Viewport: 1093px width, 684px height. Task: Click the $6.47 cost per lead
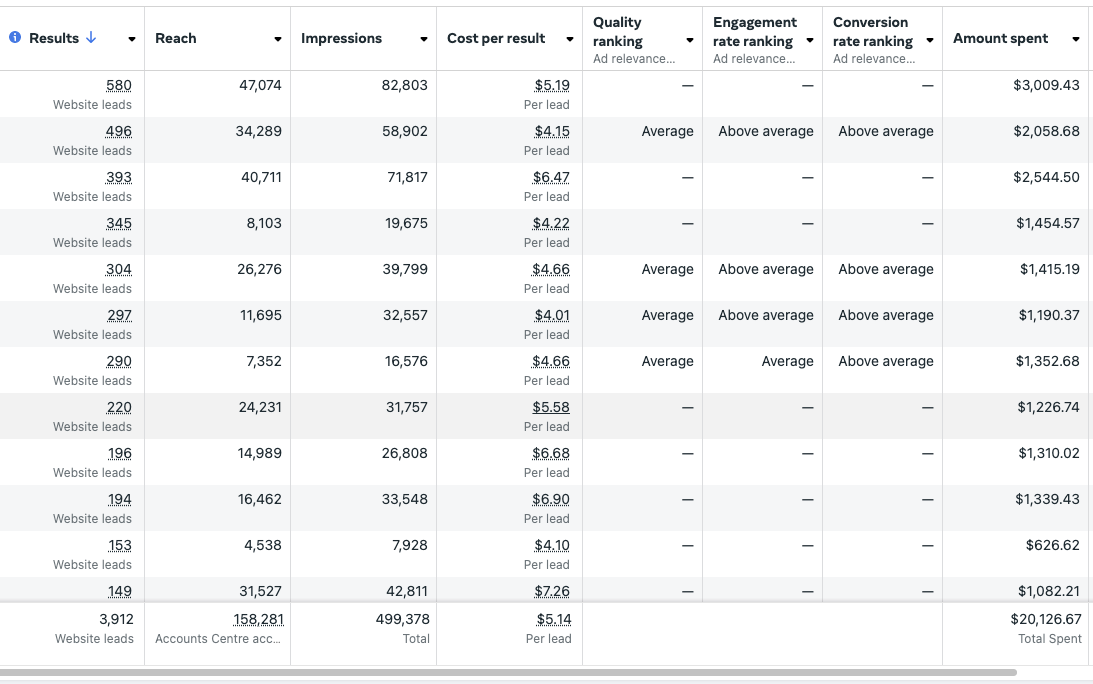point(551,177)
